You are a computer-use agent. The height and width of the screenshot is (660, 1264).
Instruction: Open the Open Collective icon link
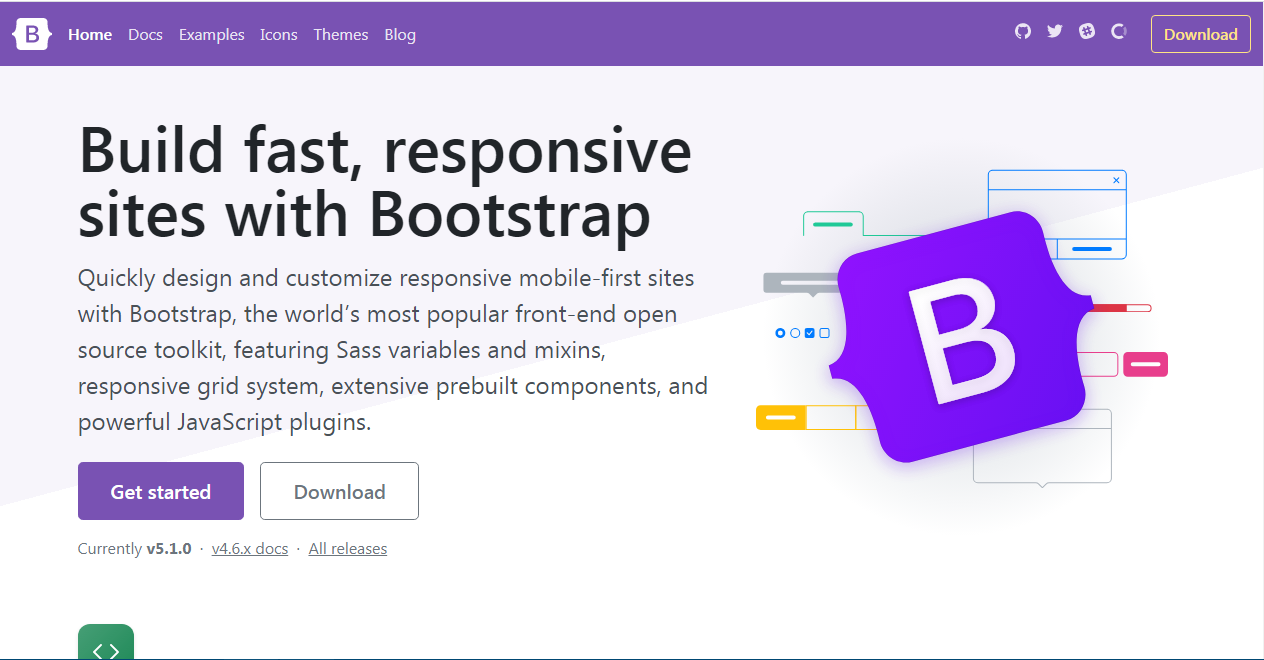pos(1119,32)
